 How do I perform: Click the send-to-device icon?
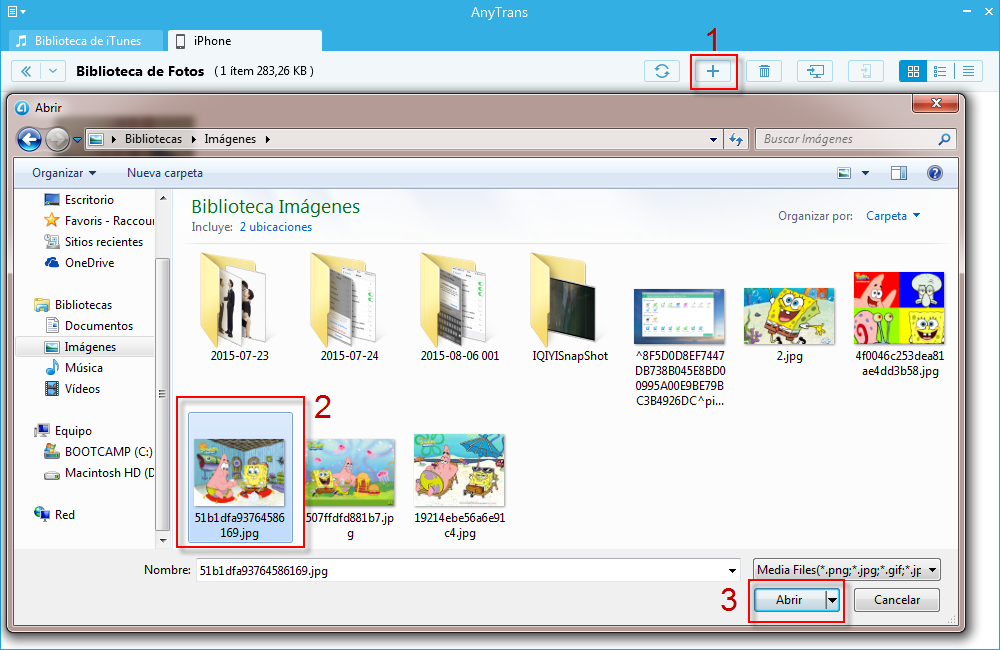click(x=866, y=71)
